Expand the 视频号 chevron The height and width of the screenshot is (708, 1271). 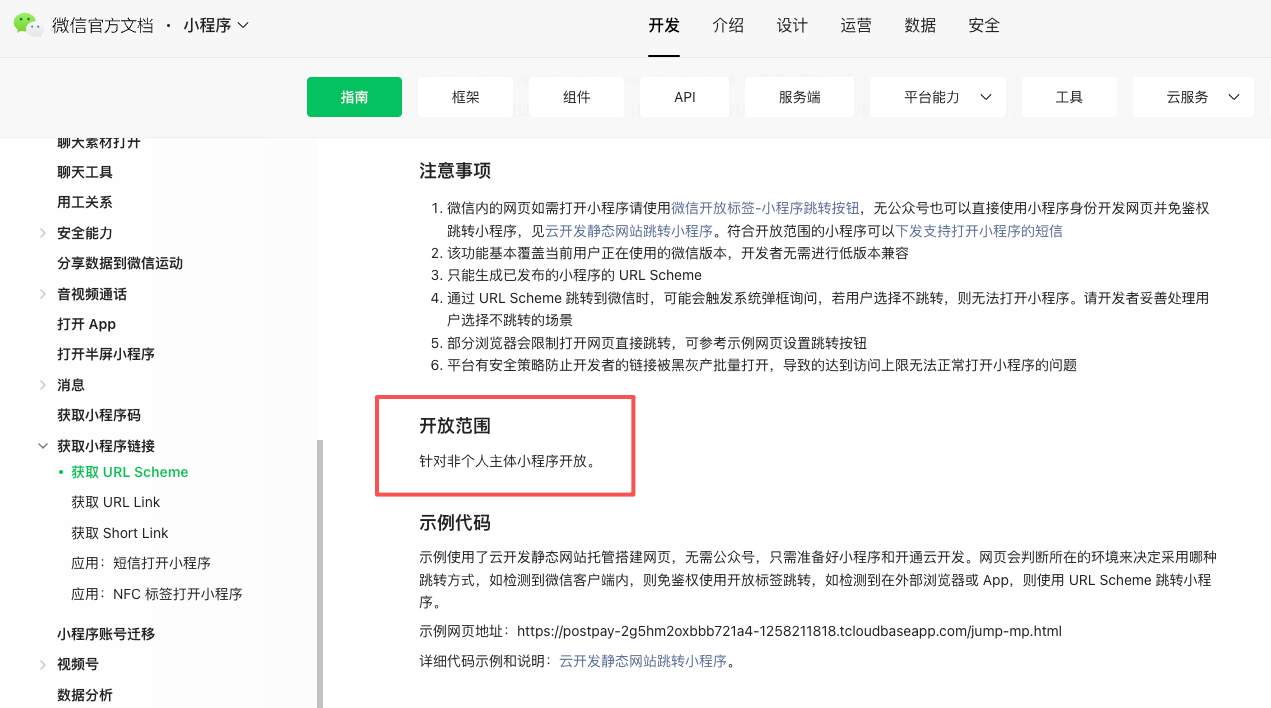pos(43,665)
